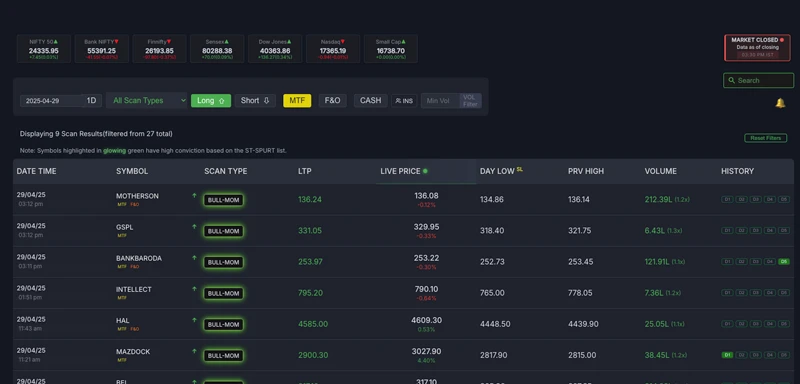Toggle the INS filter

click(x=404, y=101)
